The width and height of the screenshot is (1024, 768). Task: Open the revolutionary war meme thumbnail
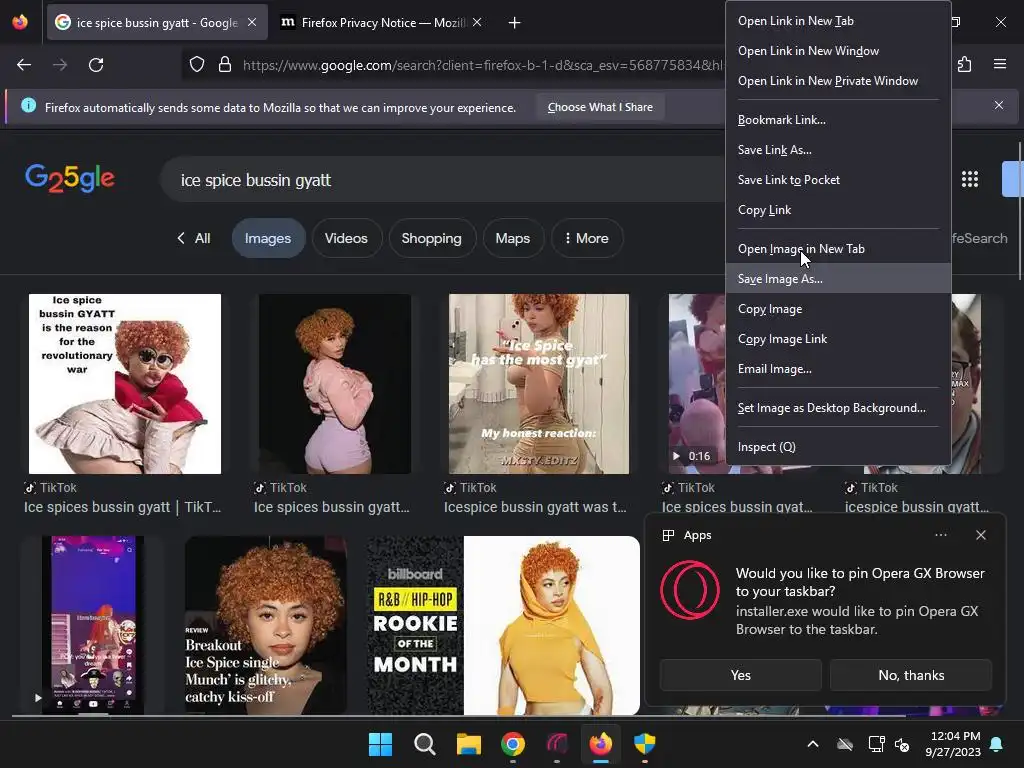pyautogui.click(x=125, y=384)
